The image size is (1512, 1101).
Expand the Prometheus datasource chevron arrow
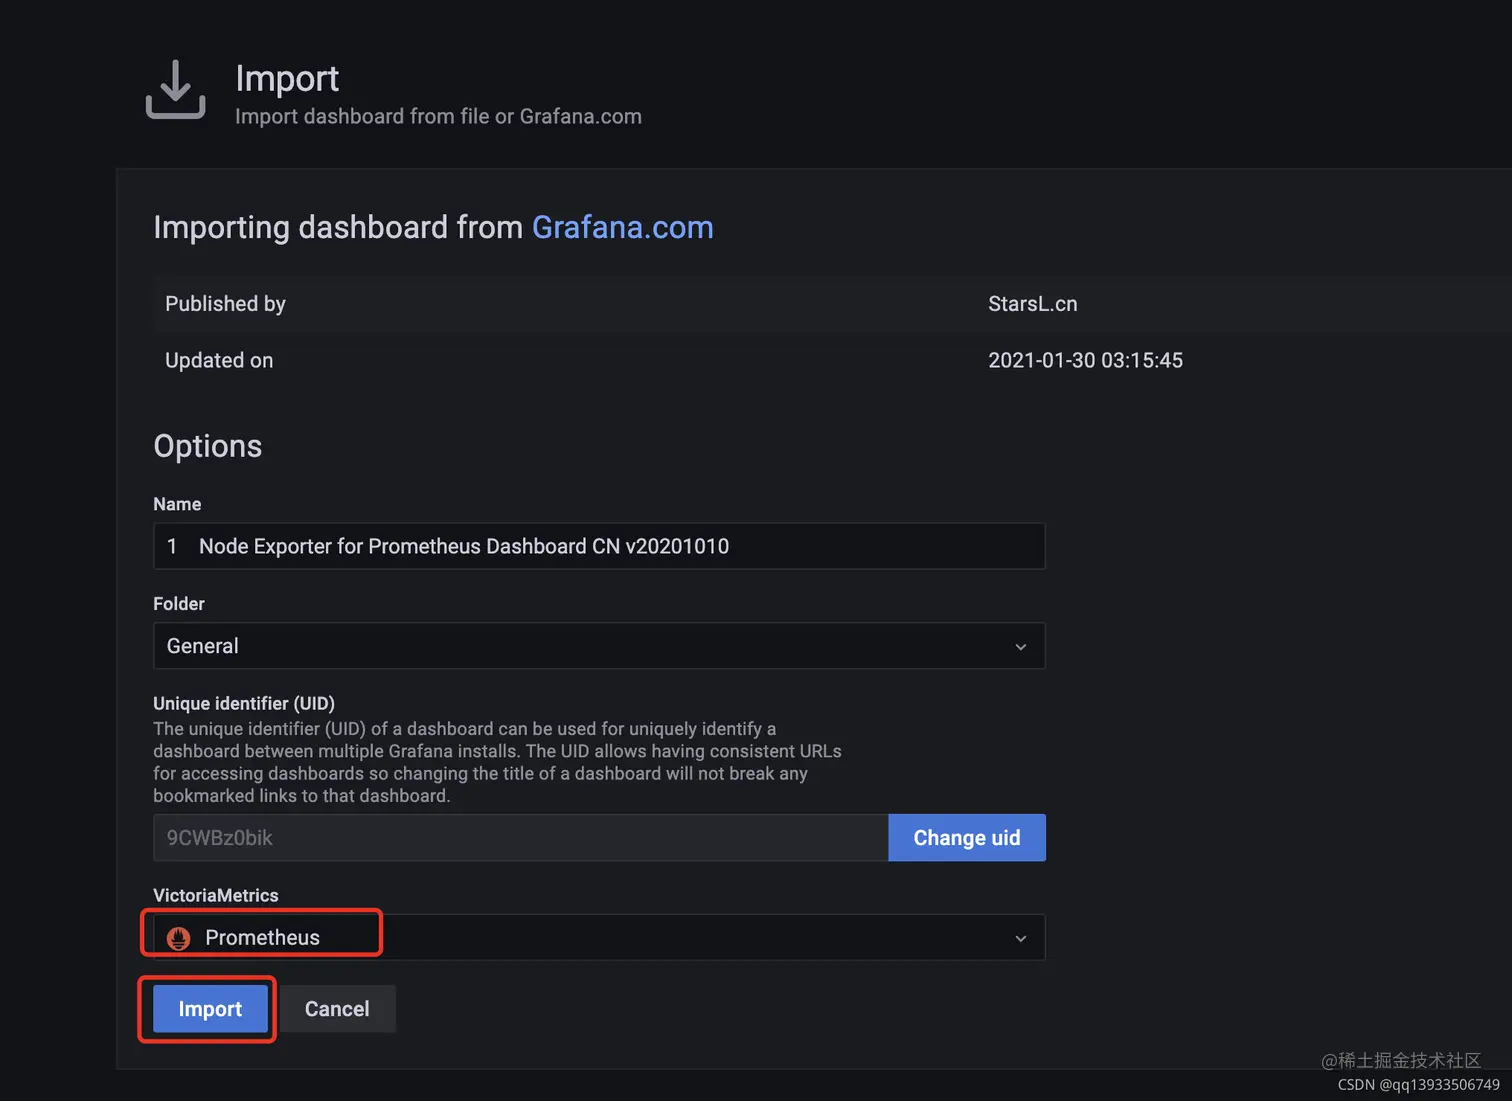pos(1021,939)
